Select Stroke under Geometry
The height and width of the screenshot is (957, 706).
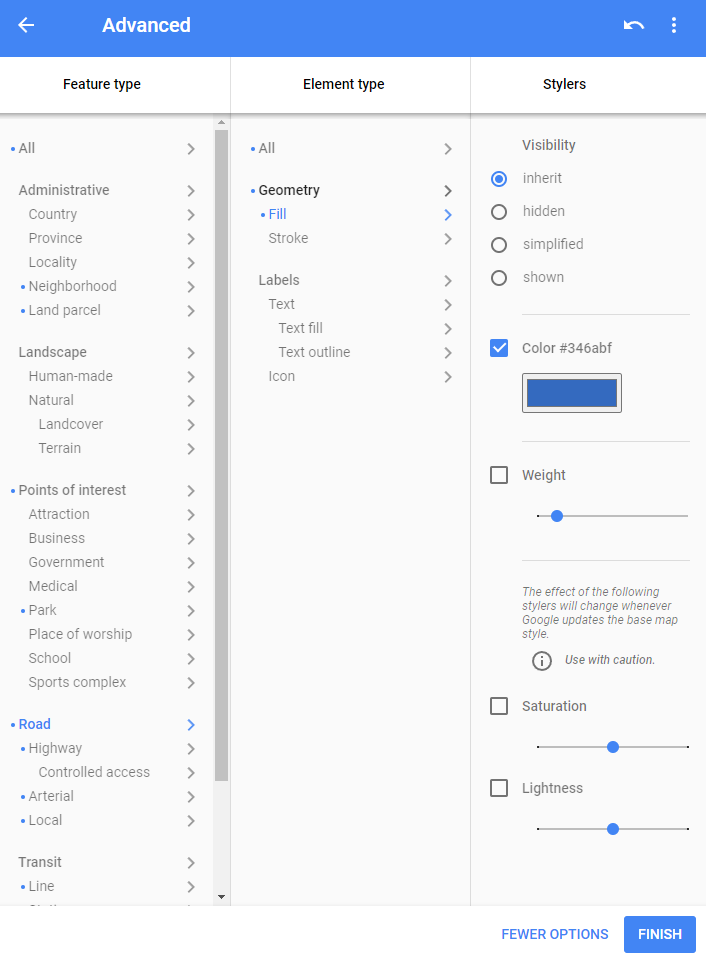288,238
